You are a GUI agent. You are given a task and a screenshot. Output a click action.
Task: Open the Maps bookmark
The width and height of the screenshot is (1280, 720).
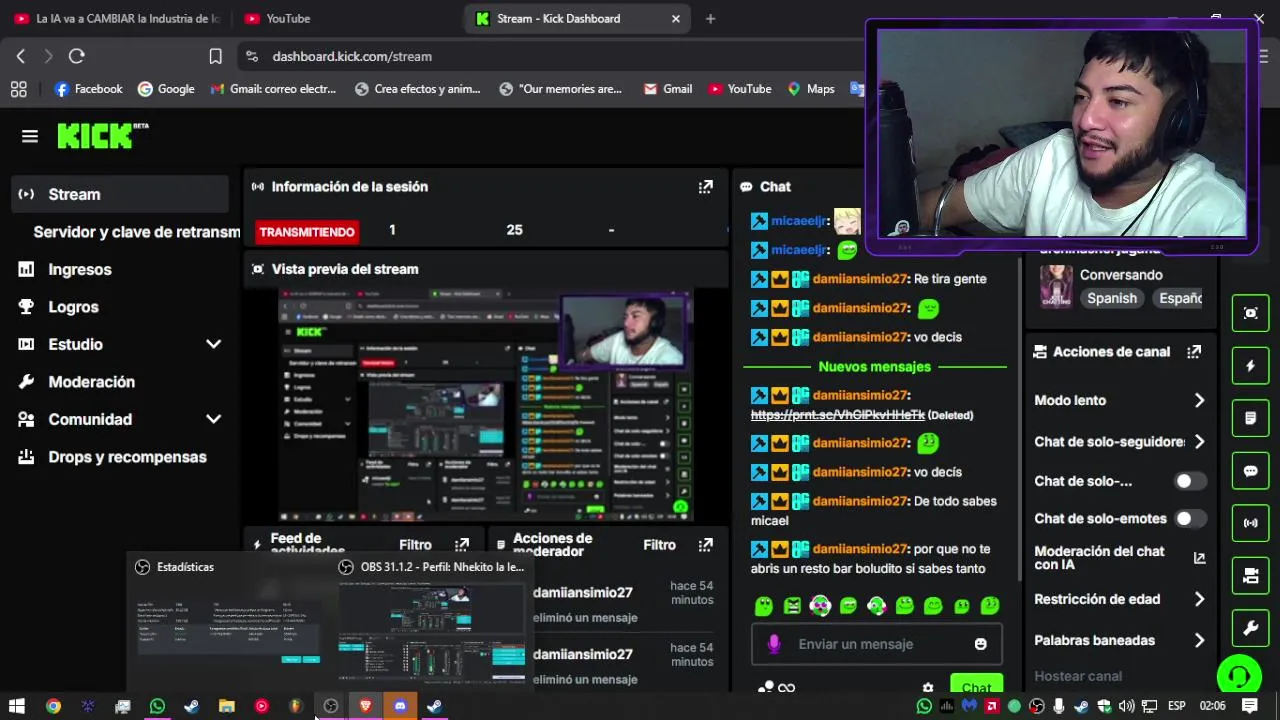point(810,89)
